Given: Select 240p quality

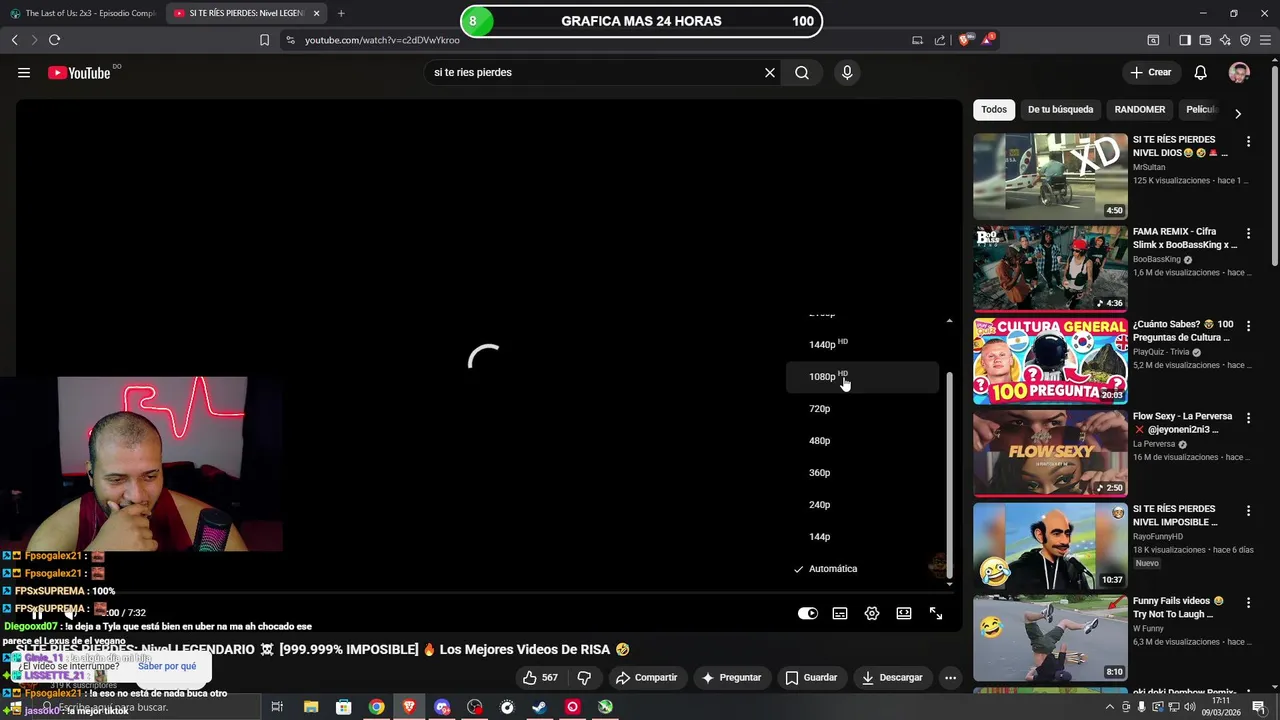Looking at the screenshot, I should pyautogui.click(x=862, y=505).
